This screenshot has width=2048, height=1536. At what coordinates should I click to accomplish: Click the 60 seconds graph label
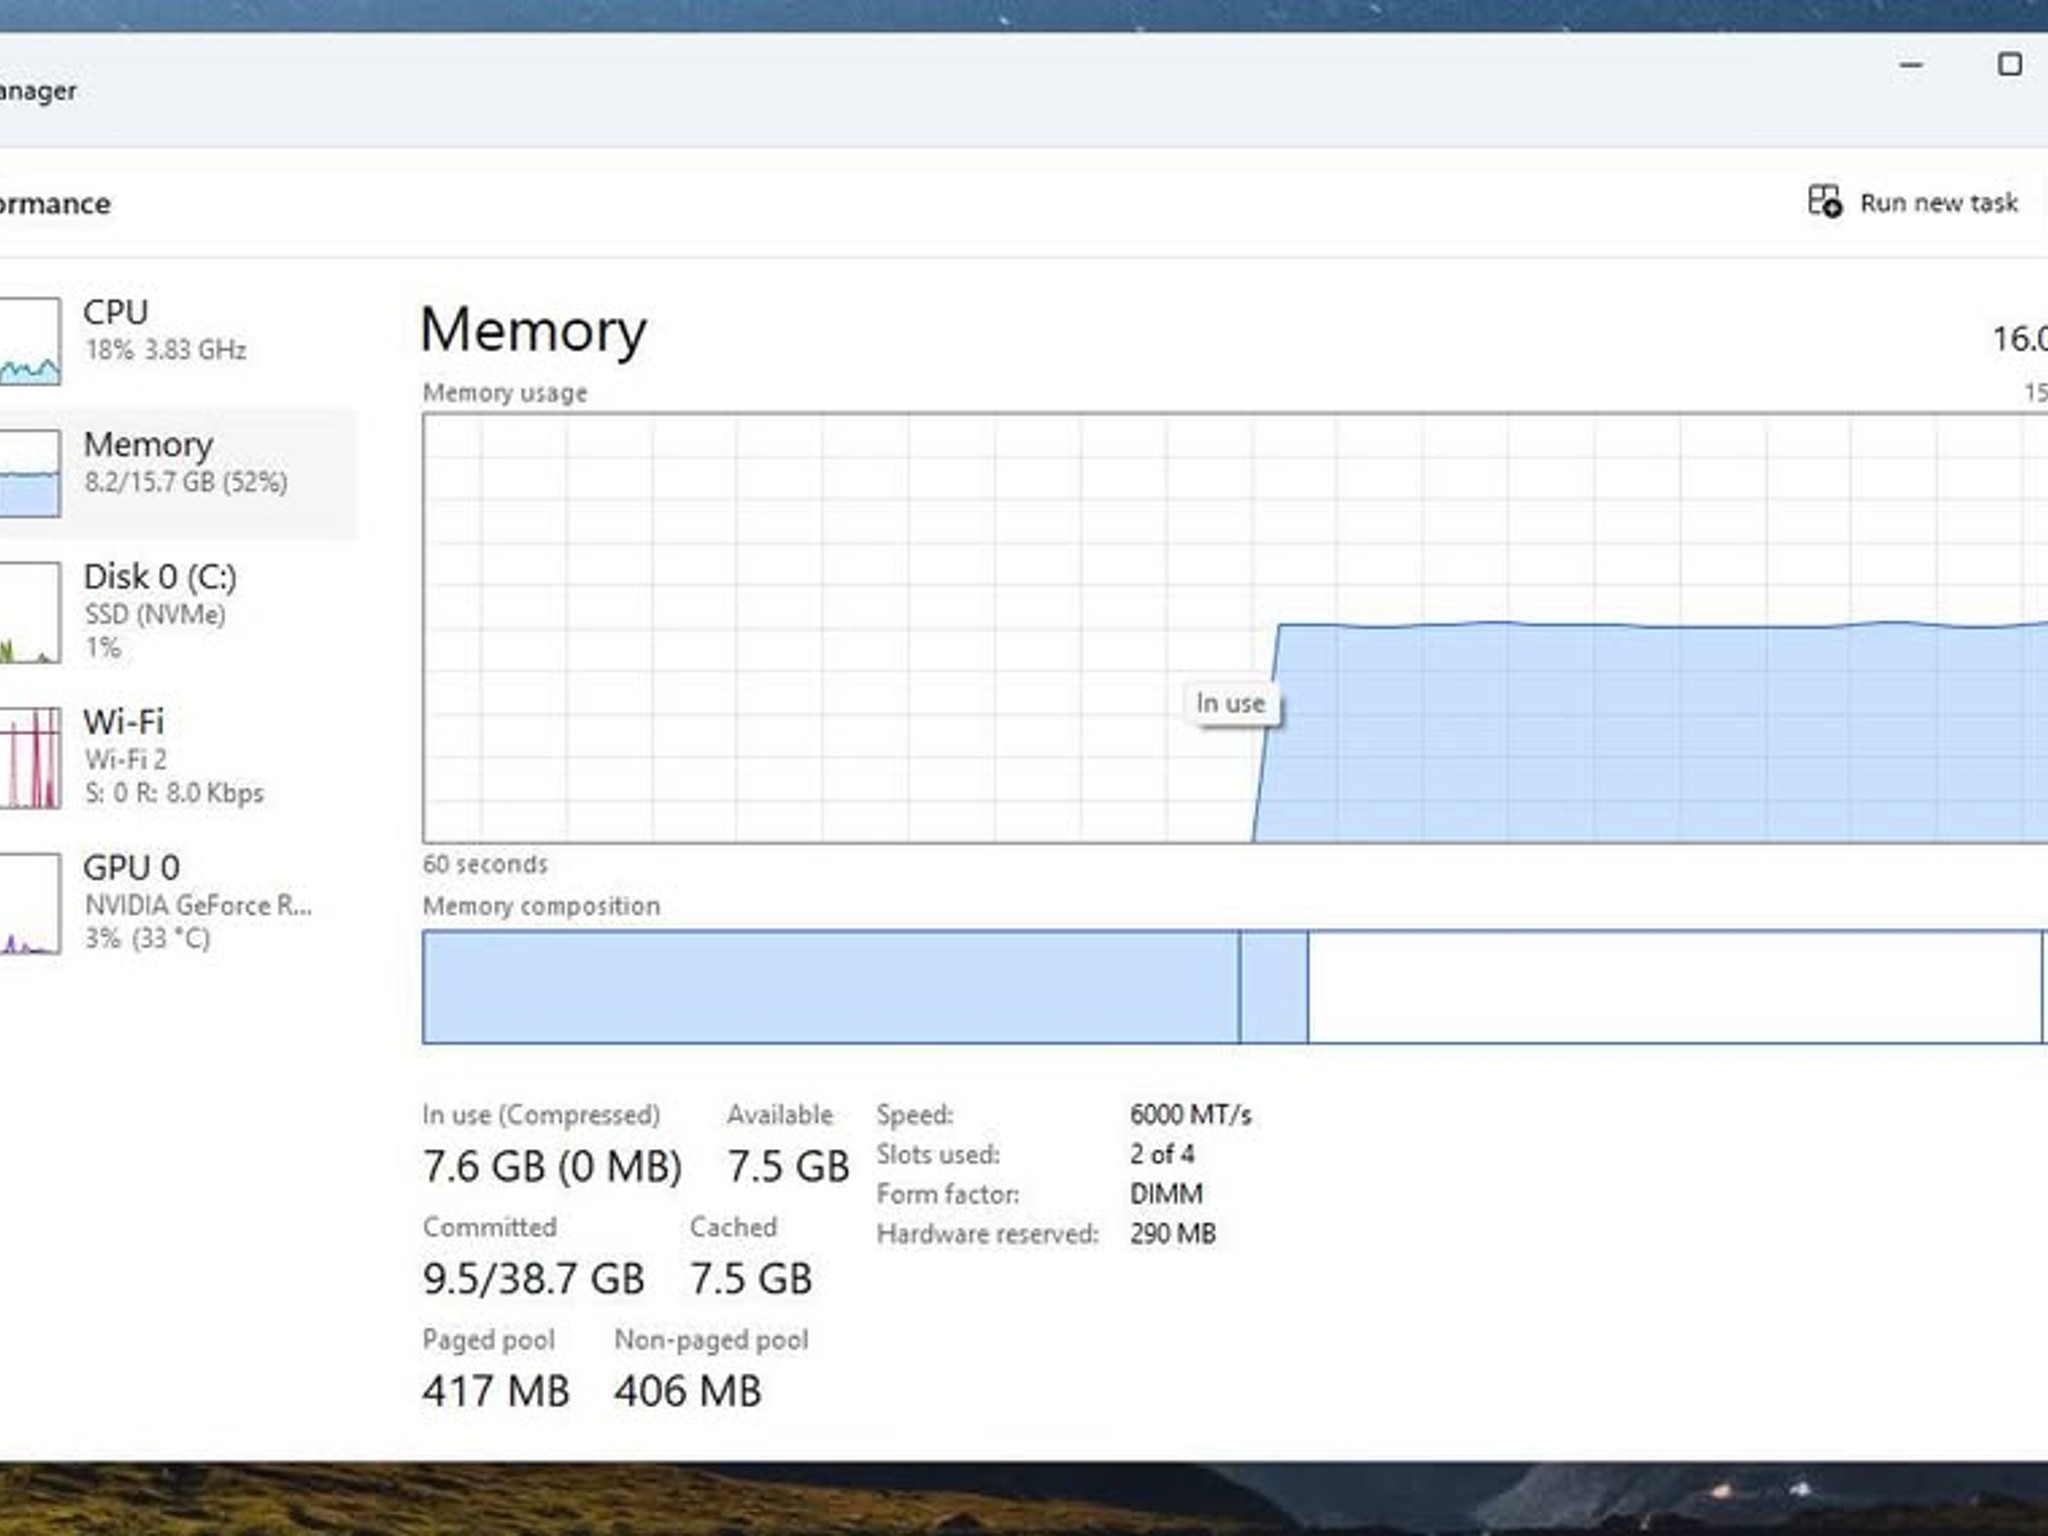[x=485, y=864]
